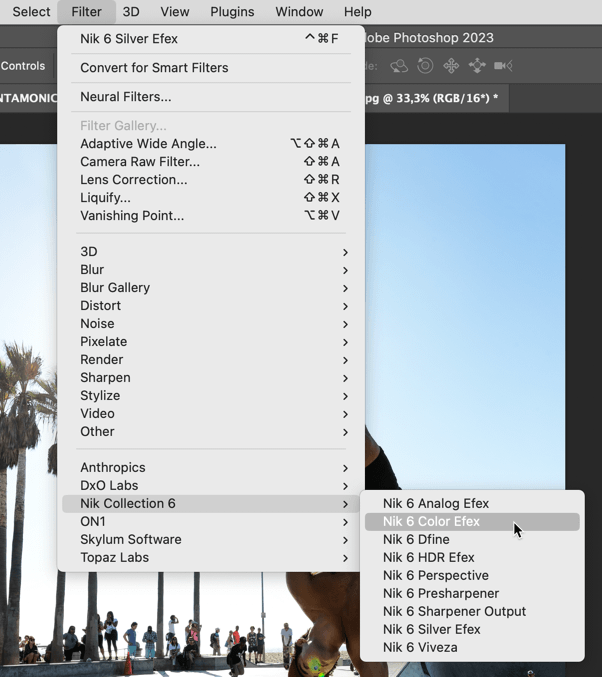Expand the Noise submenu

[211, 324]
